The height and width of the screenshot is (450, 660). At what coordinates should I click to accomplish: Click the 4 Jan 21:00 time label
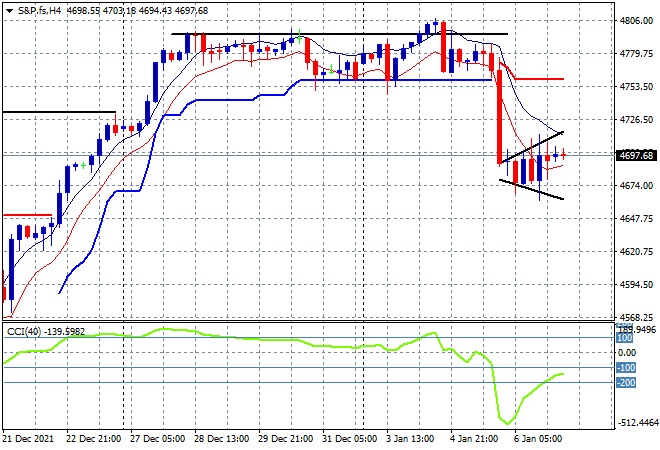point(474,439)
